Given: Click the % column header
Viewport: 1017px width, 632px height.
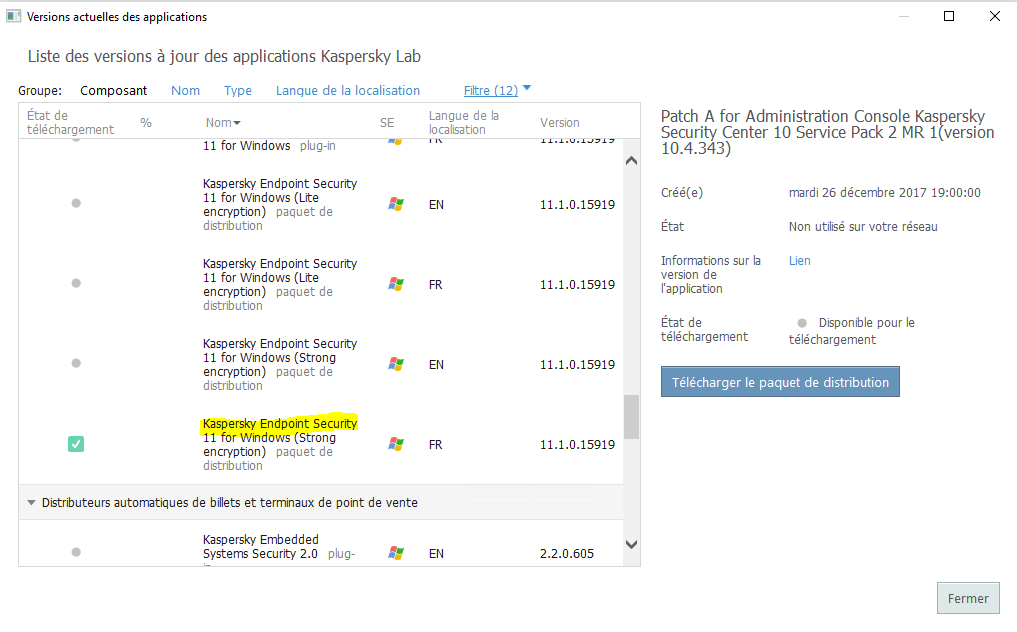Looking at the screenshot, I should pos(146,123).
